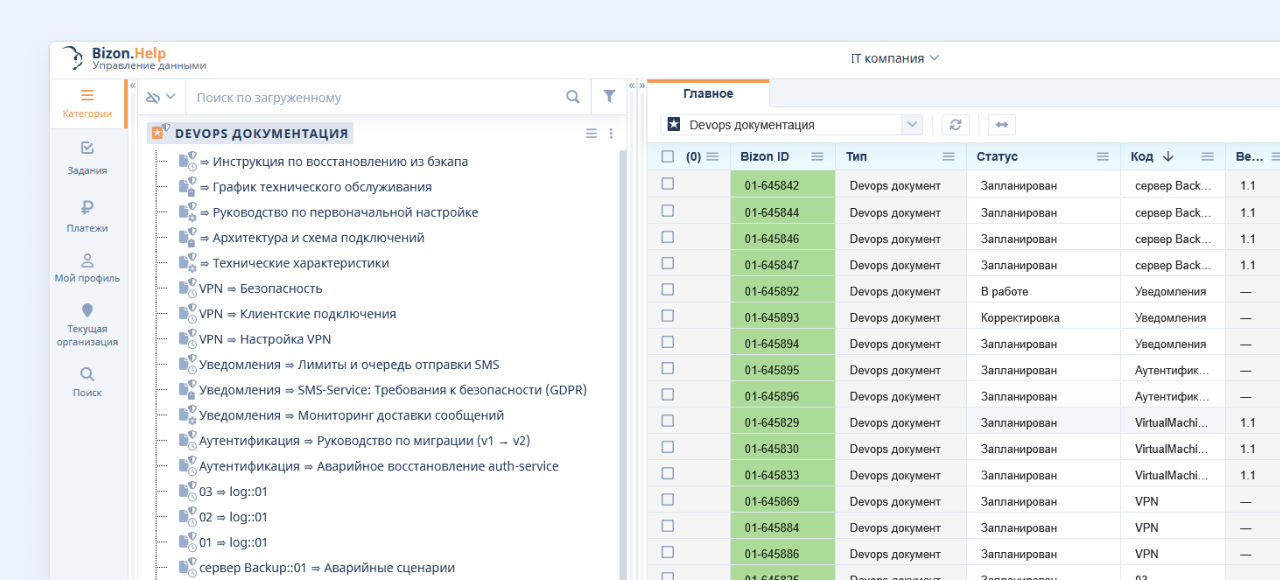Screen dimensions: 1280x580
Task: Focus the Поиск по загруженному search field
Action: coord(375,97)
